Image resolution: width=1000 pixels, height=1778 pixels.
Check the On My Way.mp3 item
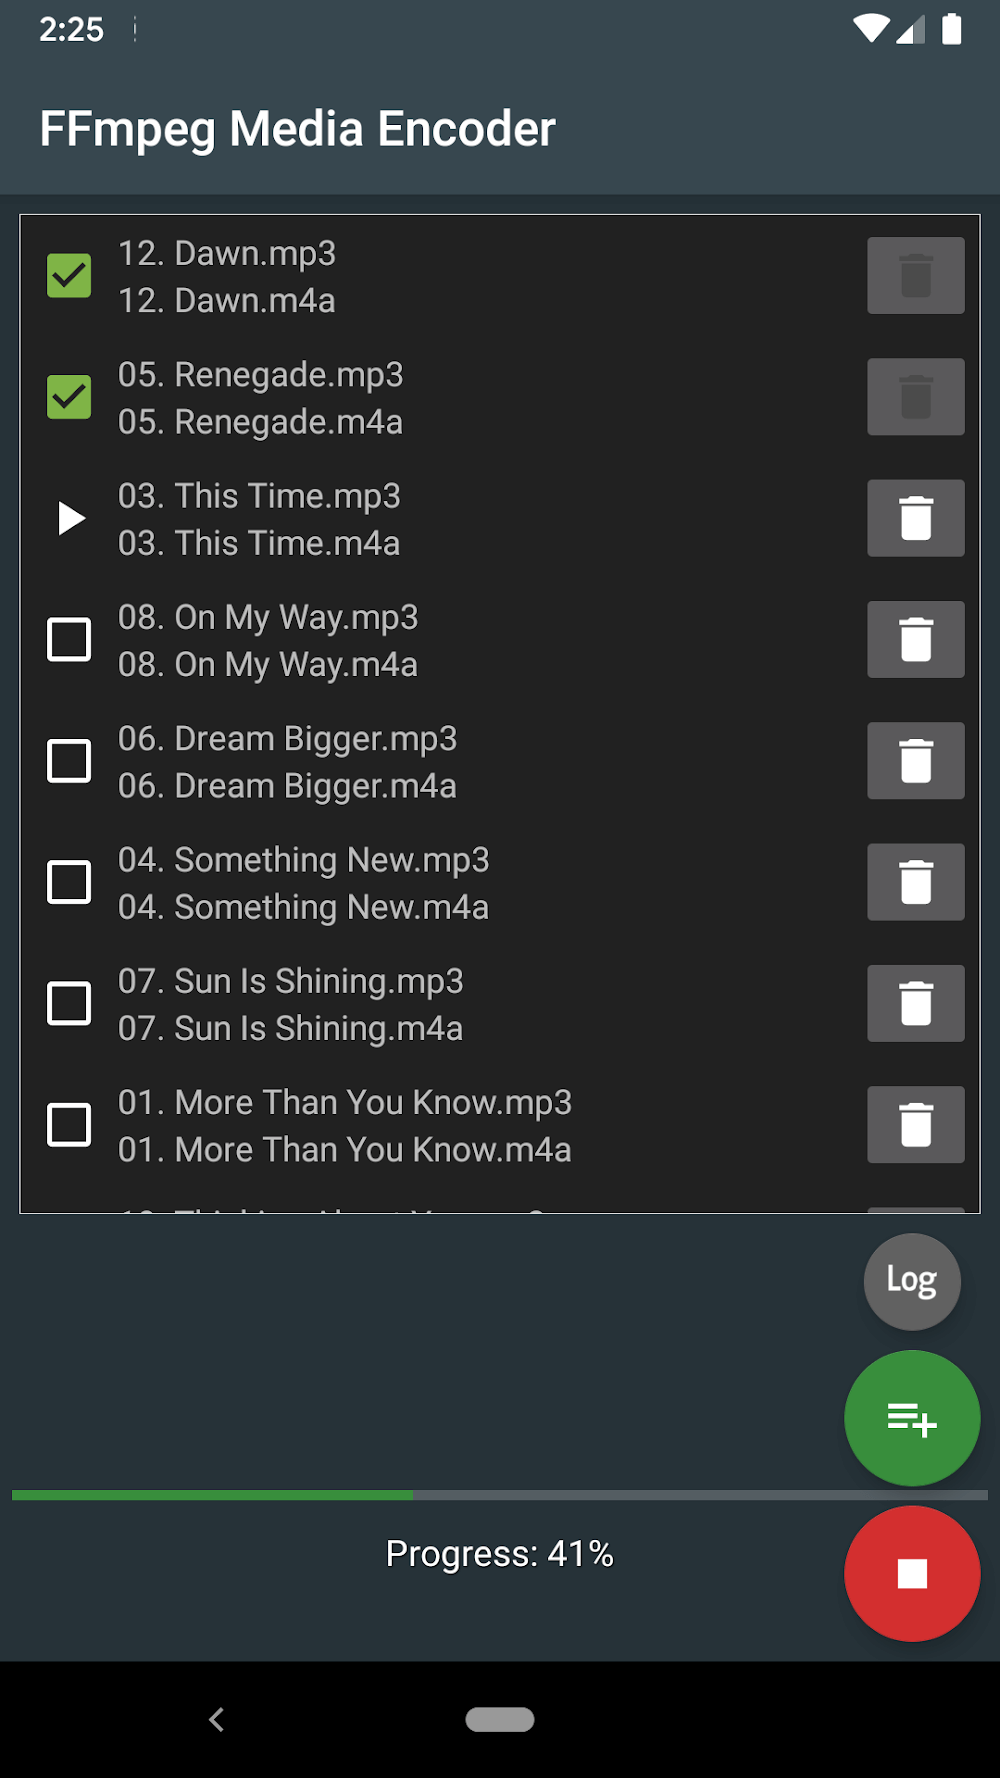(x=69, y=640)
